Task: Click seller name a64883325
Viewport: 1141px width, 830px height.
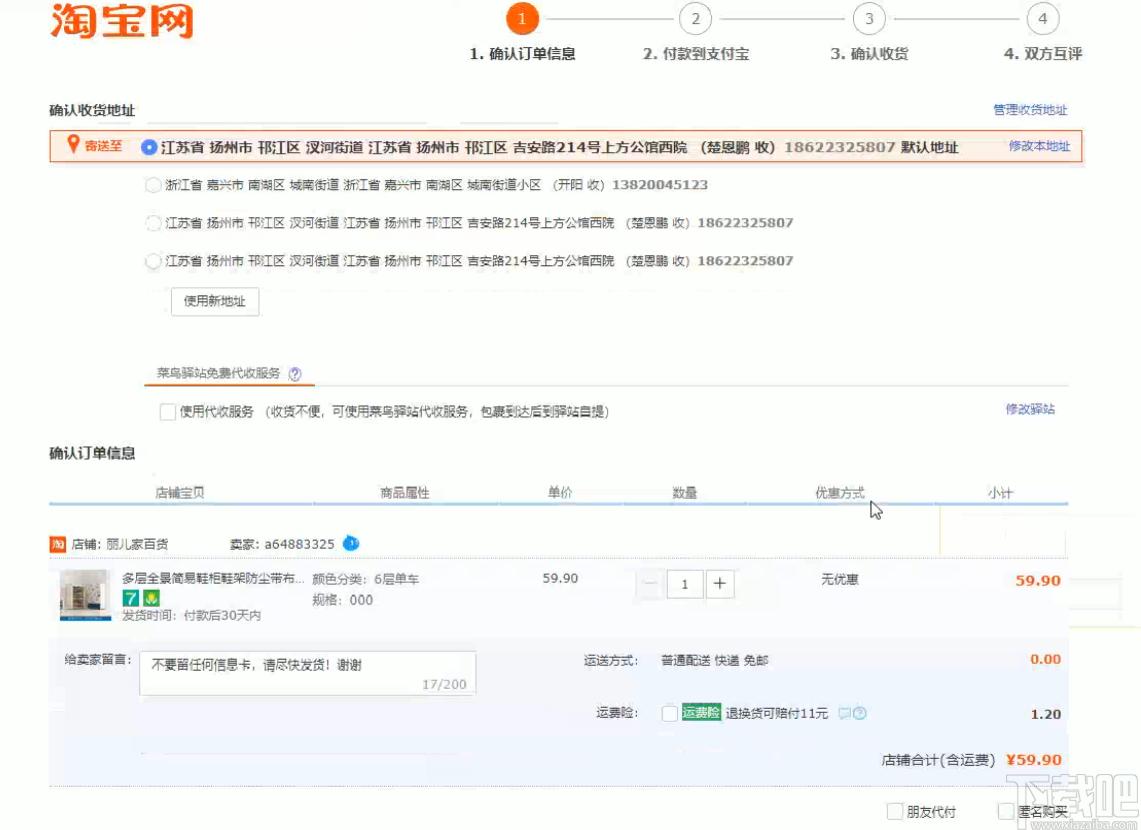Action: tap(299, 544)
